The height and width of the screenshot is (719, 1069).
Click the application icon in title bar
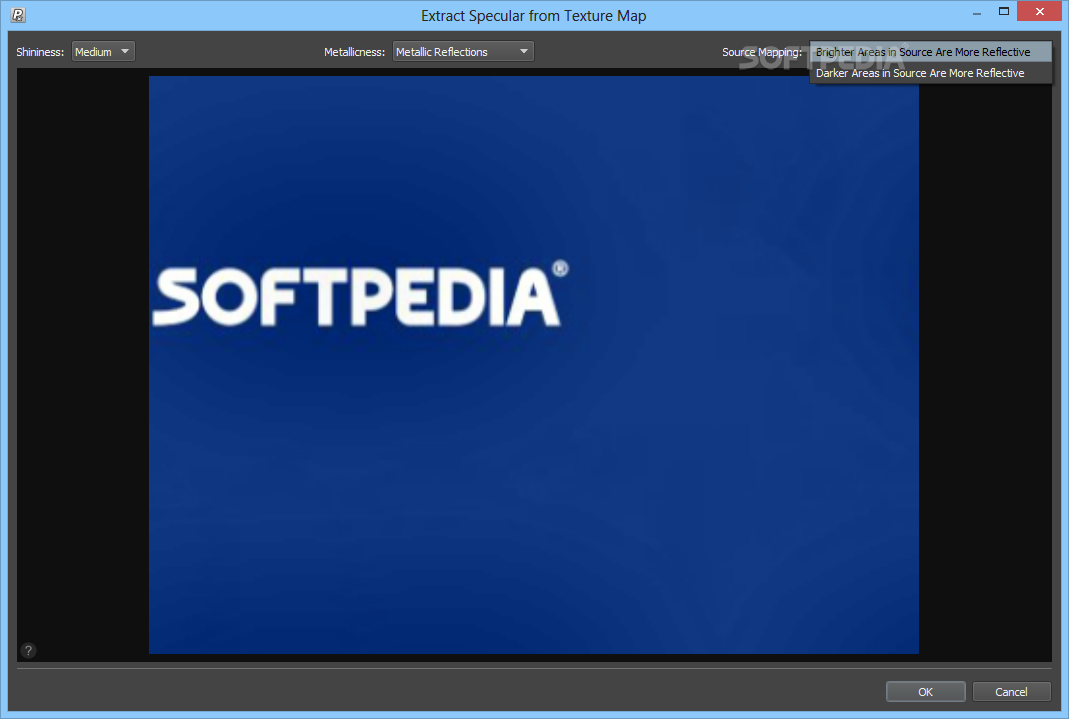coord(18,14)
